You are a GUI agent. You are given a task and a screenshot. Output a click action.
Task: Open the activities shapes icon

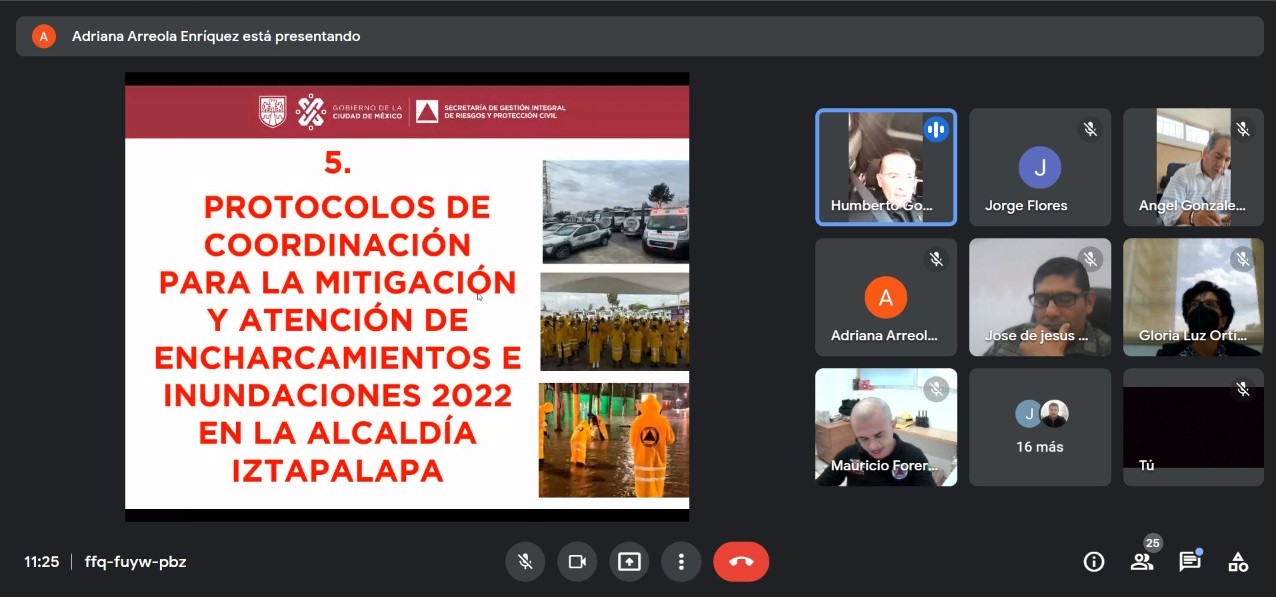[x=1238, y=562]
